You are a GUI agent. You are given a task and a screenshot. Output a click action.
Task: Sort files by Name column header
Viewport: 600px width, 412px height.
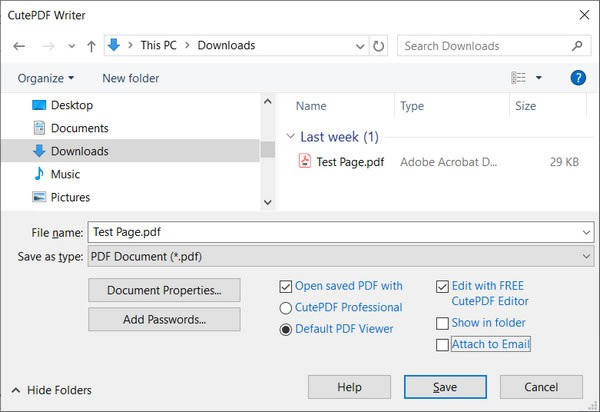pos(311,105)
